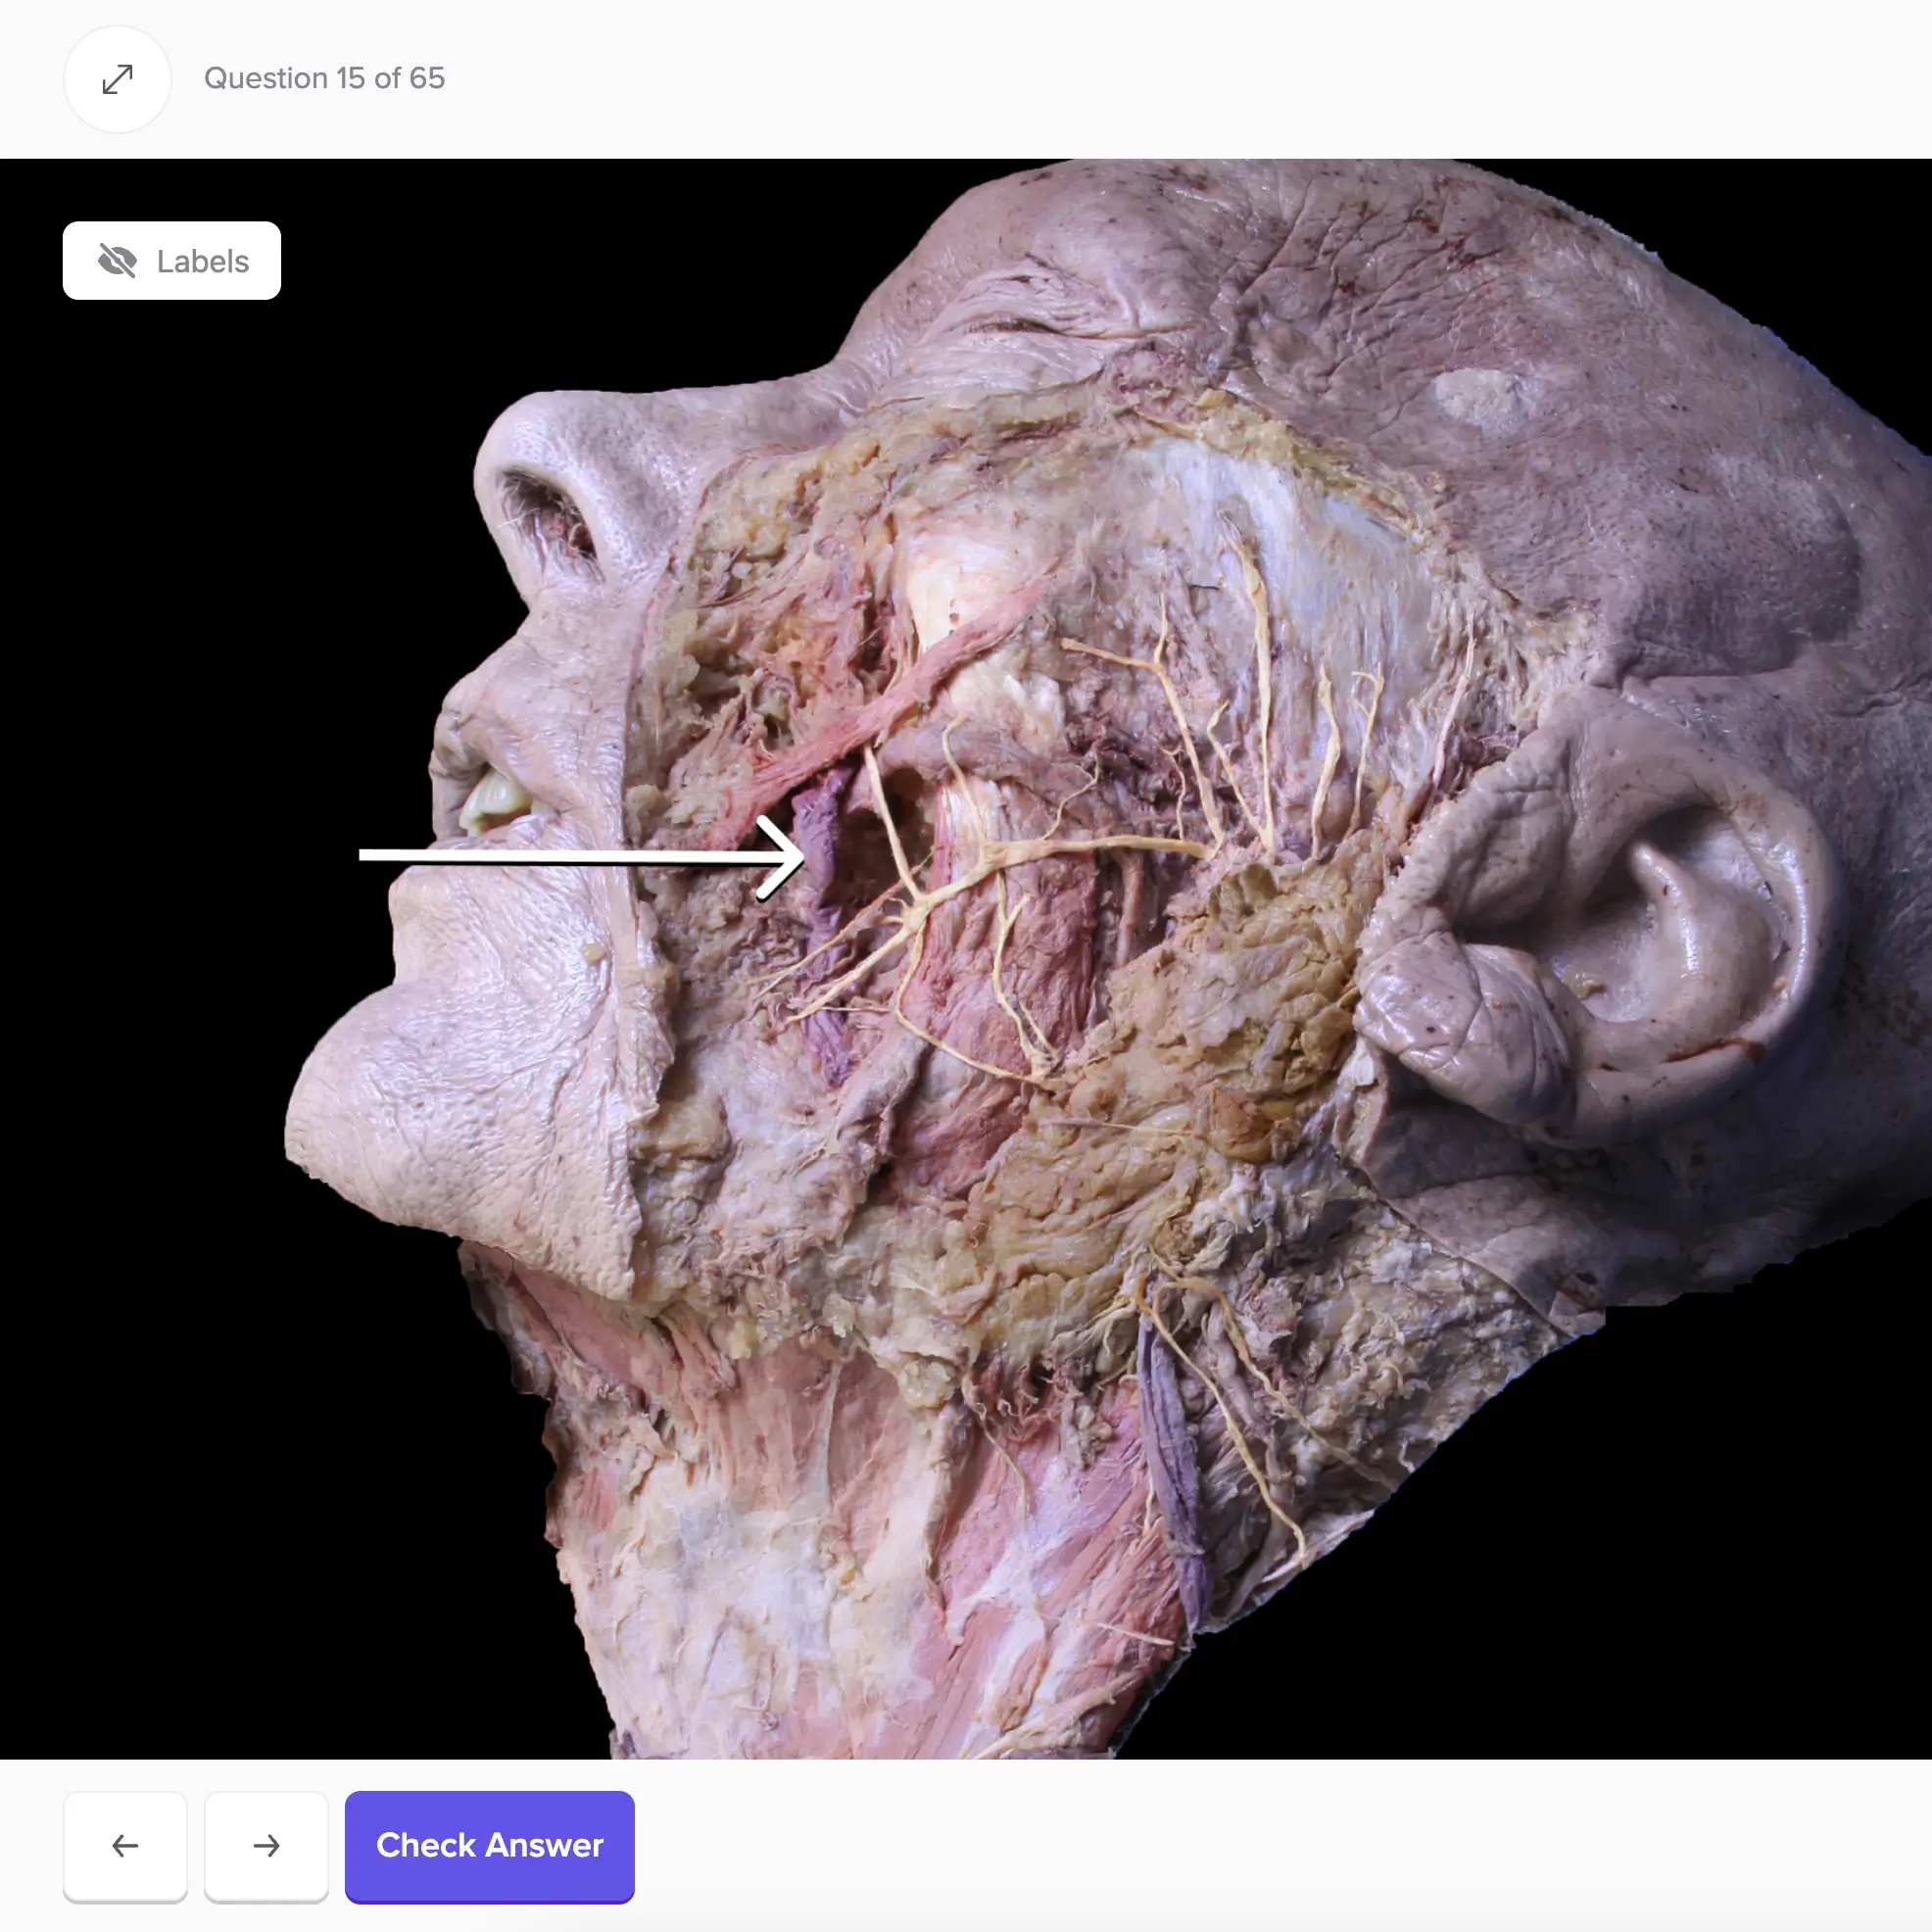1932x1932 pixels.
Task: Click the diagonal arrows icon near question counter
Action: pos(118,79)
